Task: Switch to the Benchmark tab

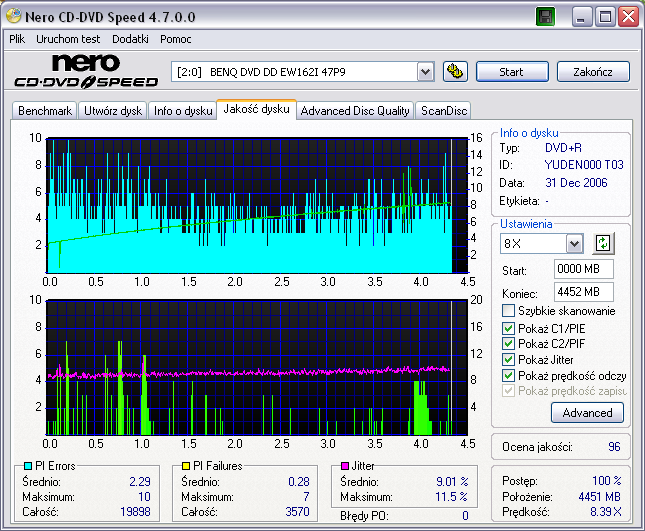Action: click(x=45, y=111)
